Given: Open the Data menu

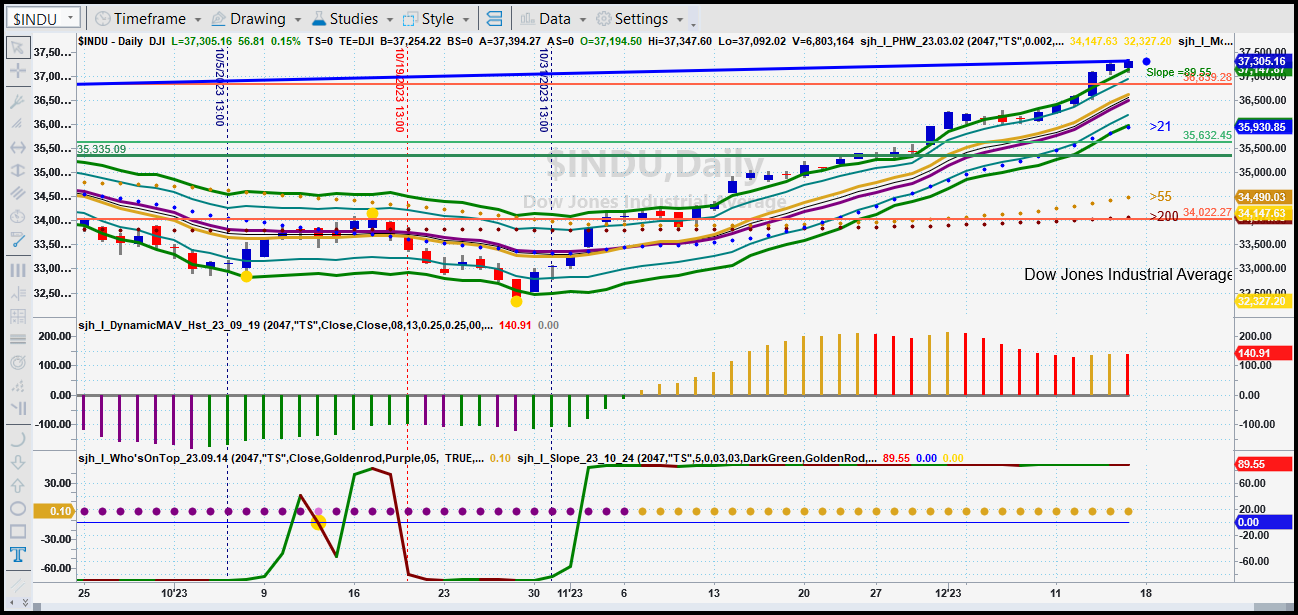Looking at the screenshot, I should (x=554, y=19).
